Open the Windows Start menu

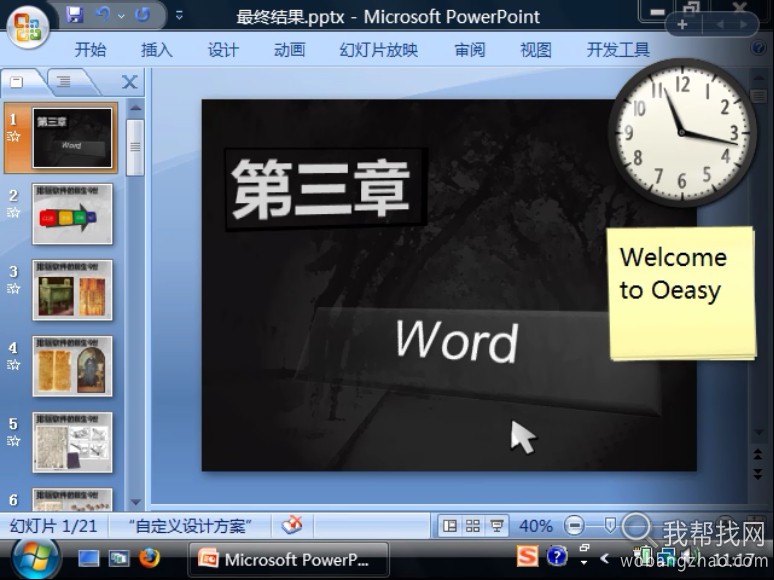pyautogui.click(x=36, y=559)
